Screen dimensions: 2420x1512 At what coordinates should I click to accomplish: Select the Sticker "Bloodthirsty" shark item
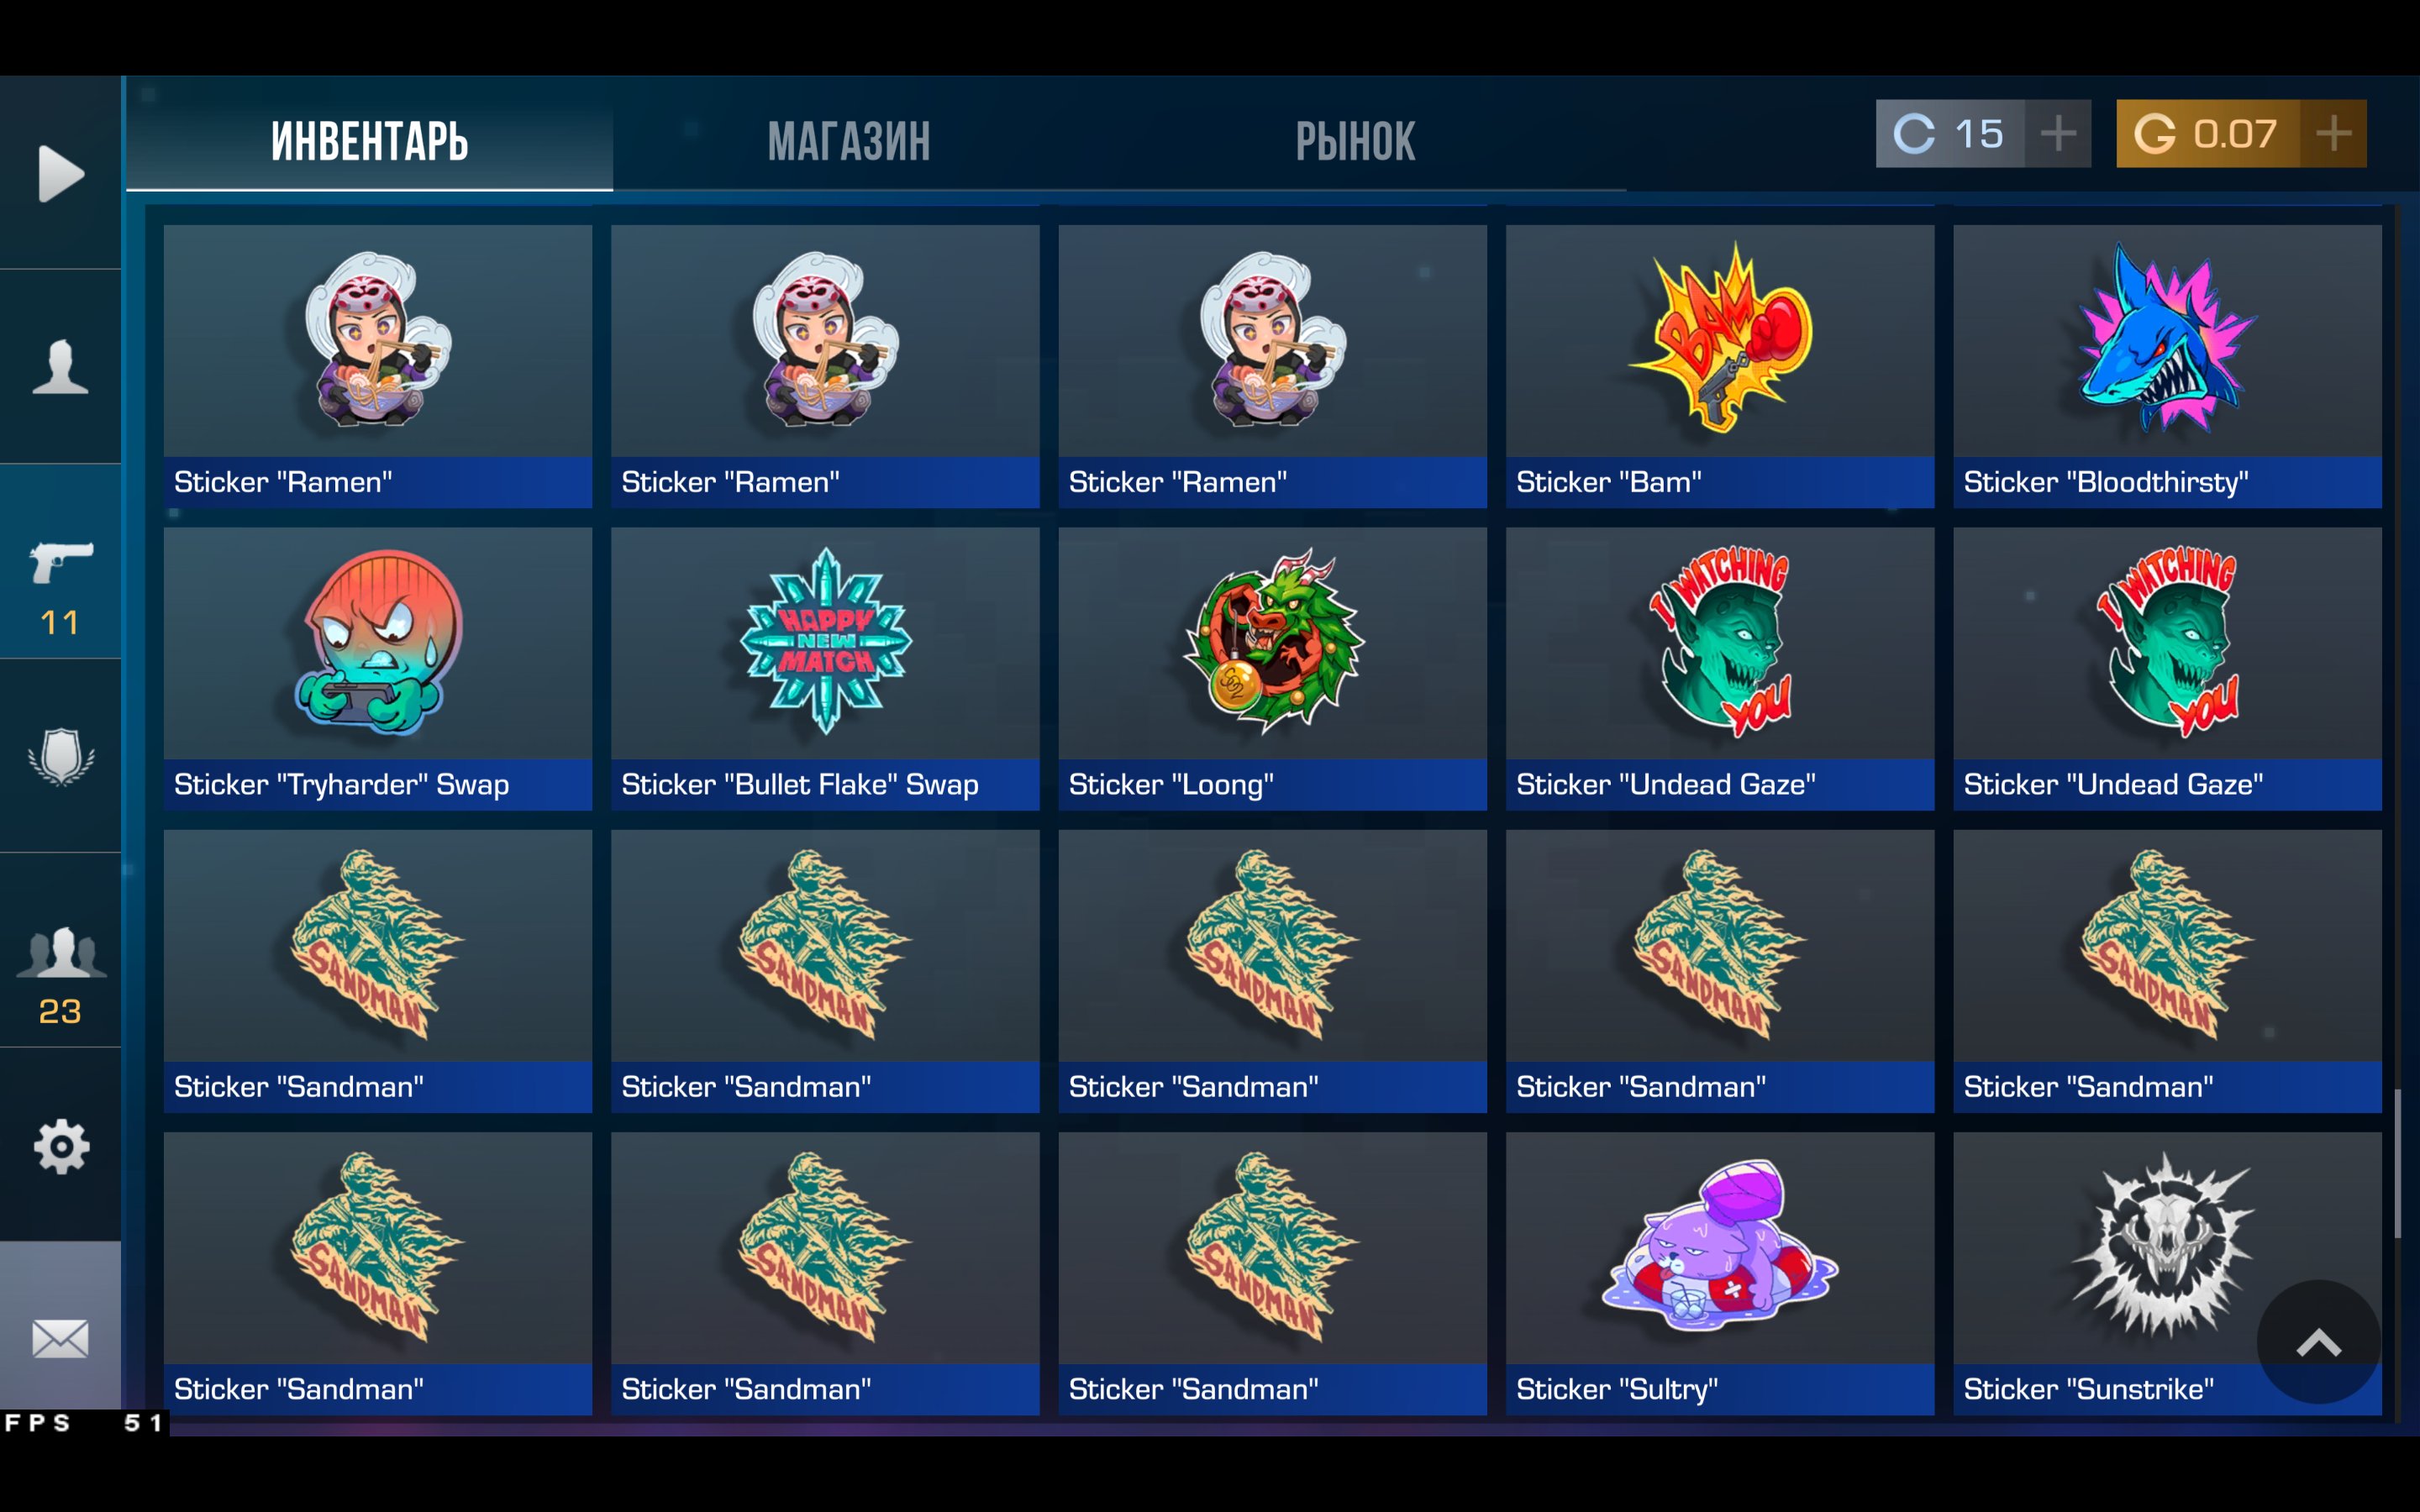coord(2167,366)
